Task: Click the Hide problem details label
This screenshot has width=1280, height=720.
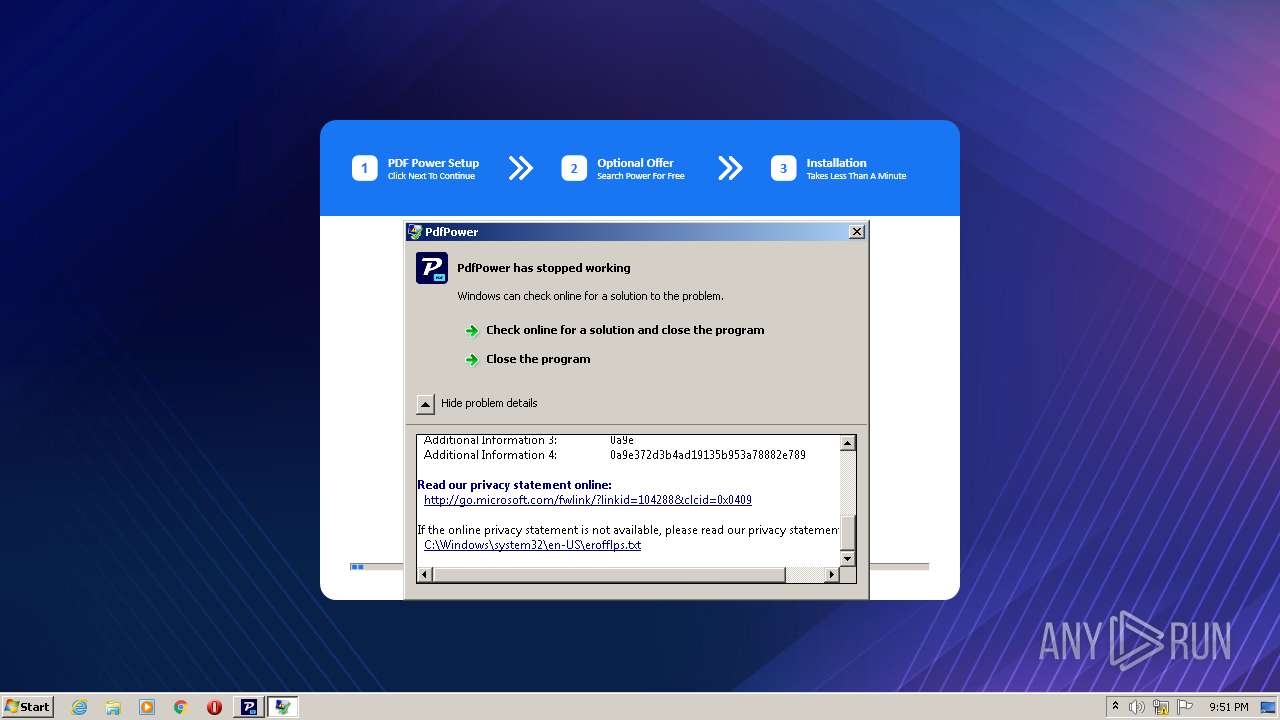Action: tap(489, 403)
